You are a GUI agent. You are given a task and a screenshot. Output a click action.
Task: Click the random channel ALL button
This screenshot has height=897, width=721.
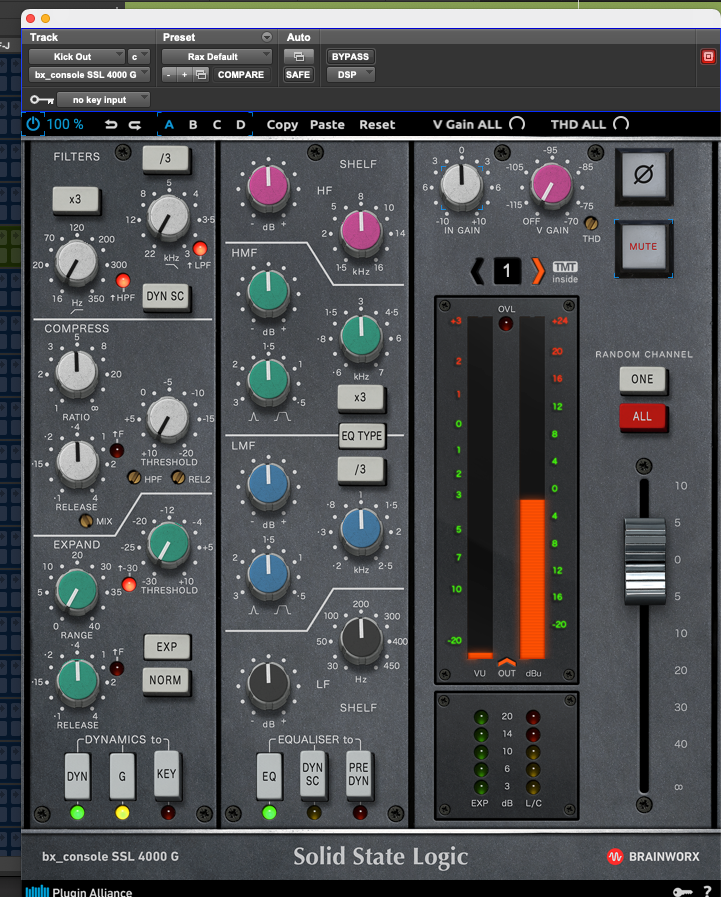click(643, 416)
